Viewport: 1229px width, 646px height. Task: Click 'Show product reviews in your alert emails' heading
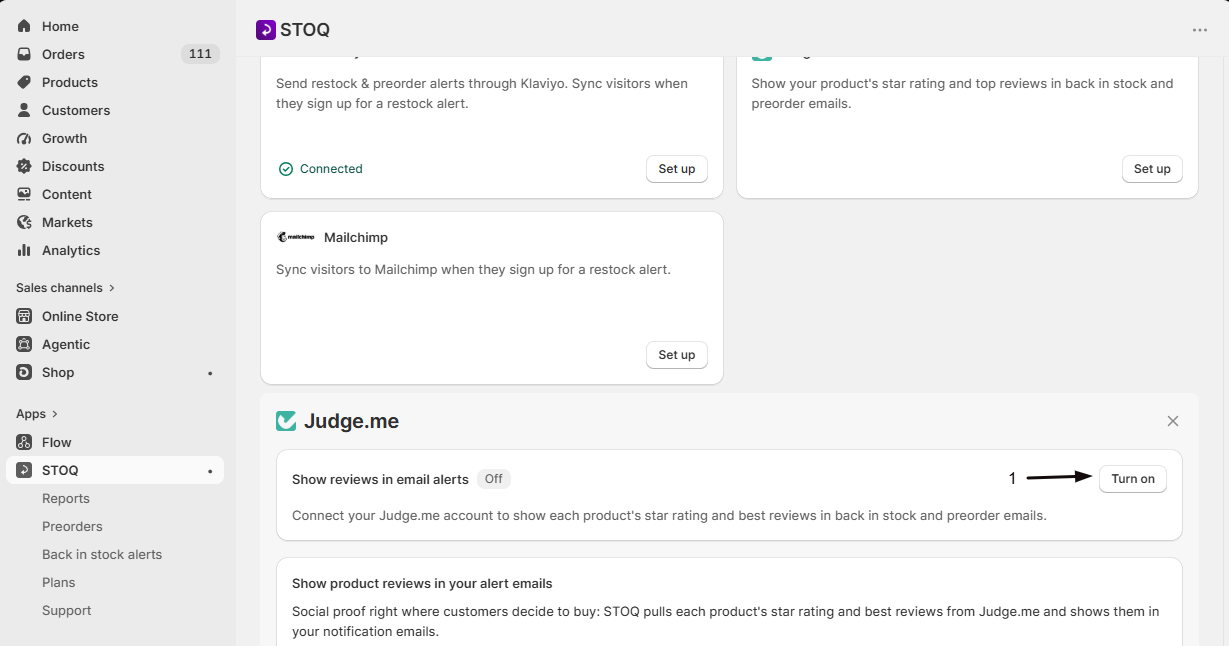[x=422, y=583]
